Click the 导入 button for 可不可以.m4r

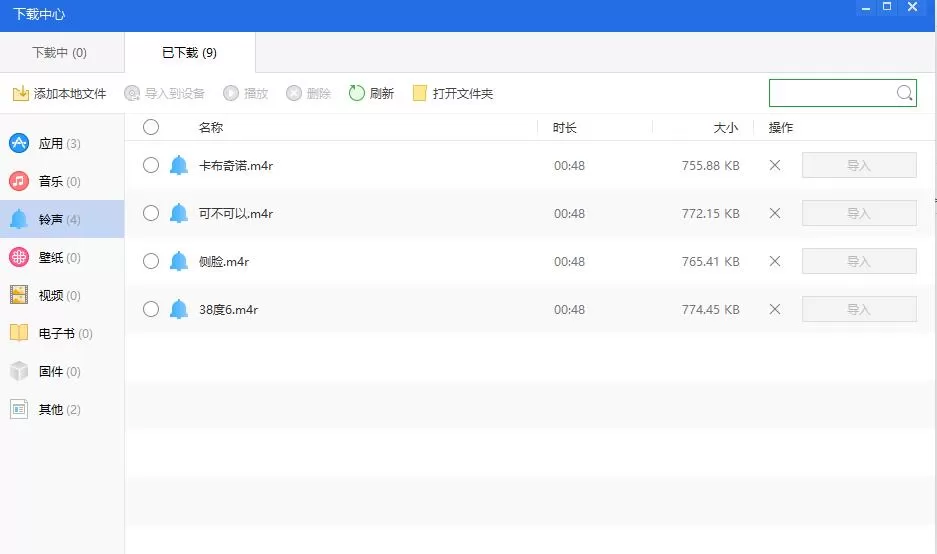(859, 213)
